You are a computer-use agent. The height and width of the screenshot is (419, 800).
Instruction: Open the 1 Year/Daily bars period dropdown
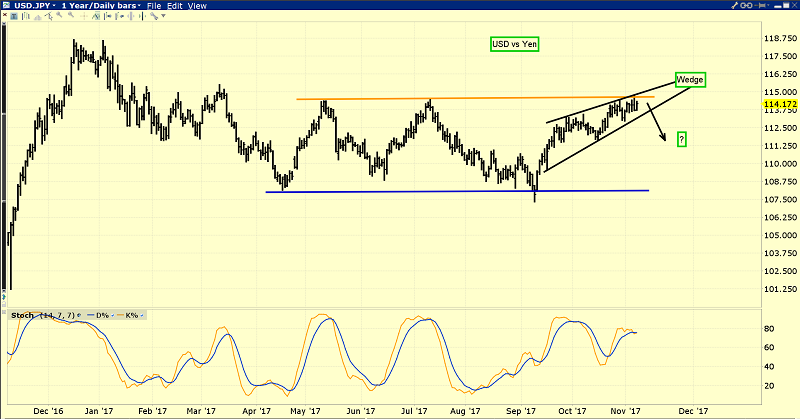pyautogui.click(x=138, y=6)
